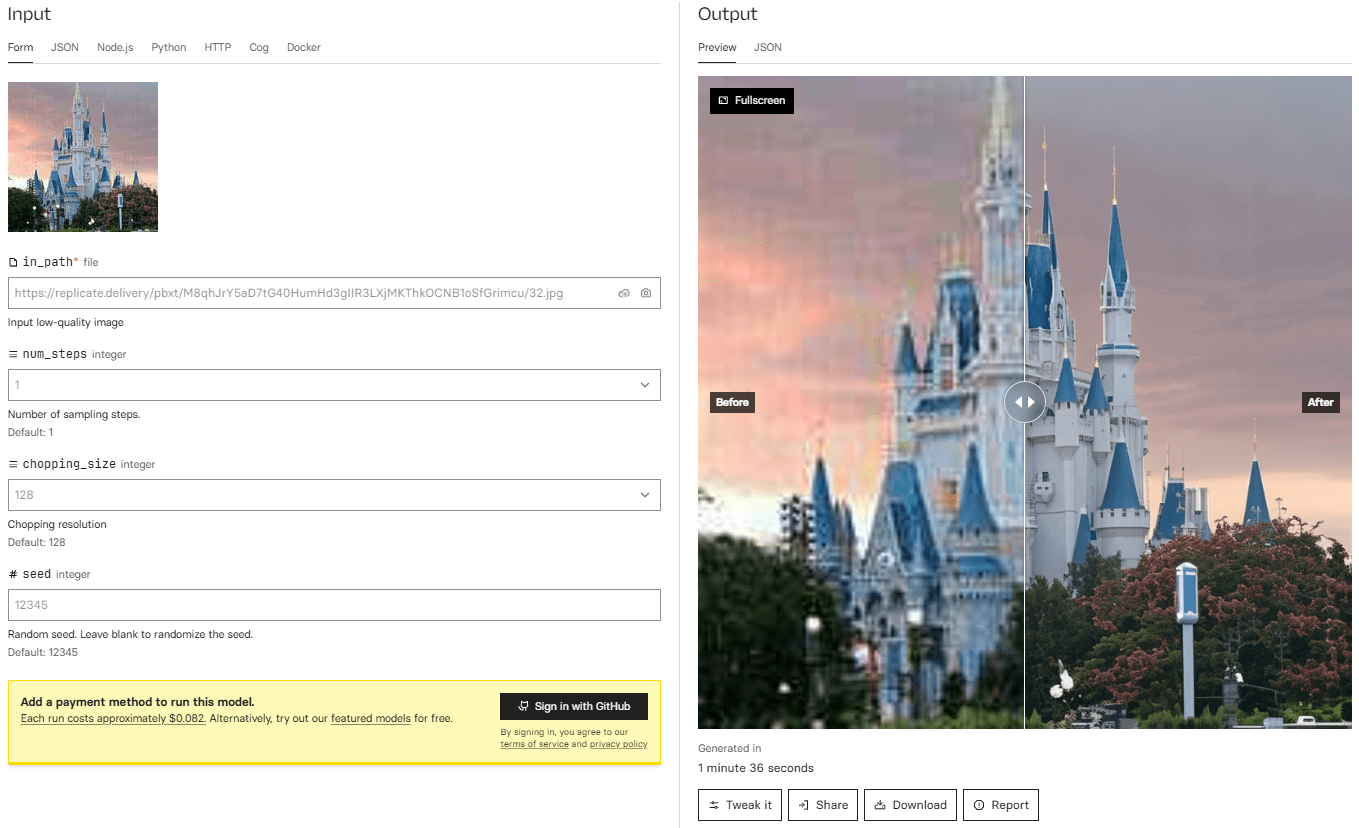This screenshot has height=828, width=1359.
Task: Click the input castle thumbnail image
Action: [x=83, y=157]
